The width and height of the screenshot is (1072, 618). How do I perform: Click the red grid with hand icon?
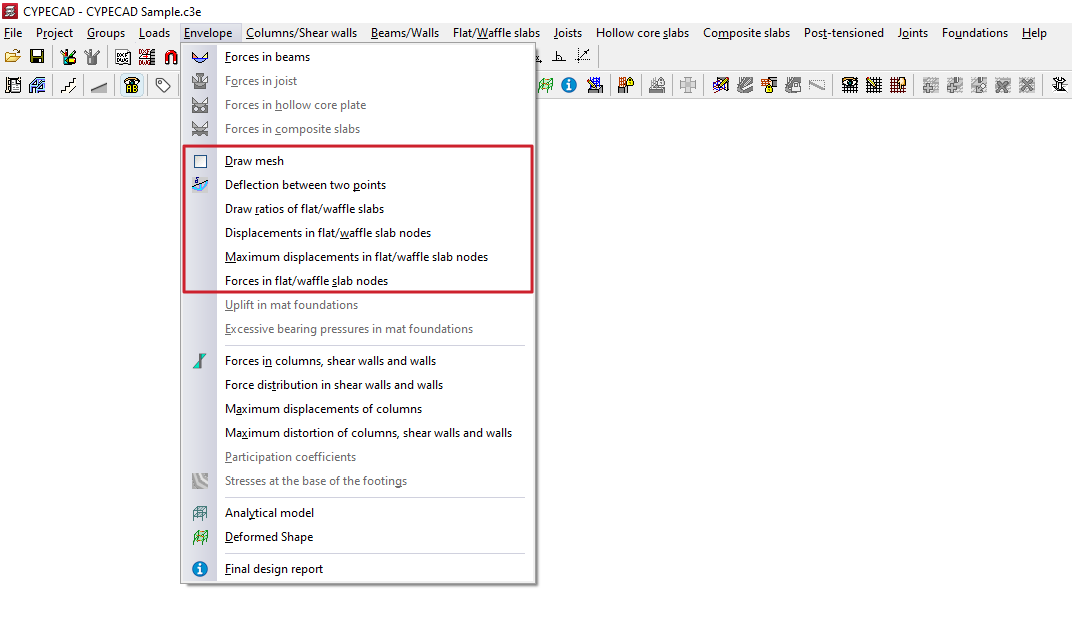click(898, 85)
